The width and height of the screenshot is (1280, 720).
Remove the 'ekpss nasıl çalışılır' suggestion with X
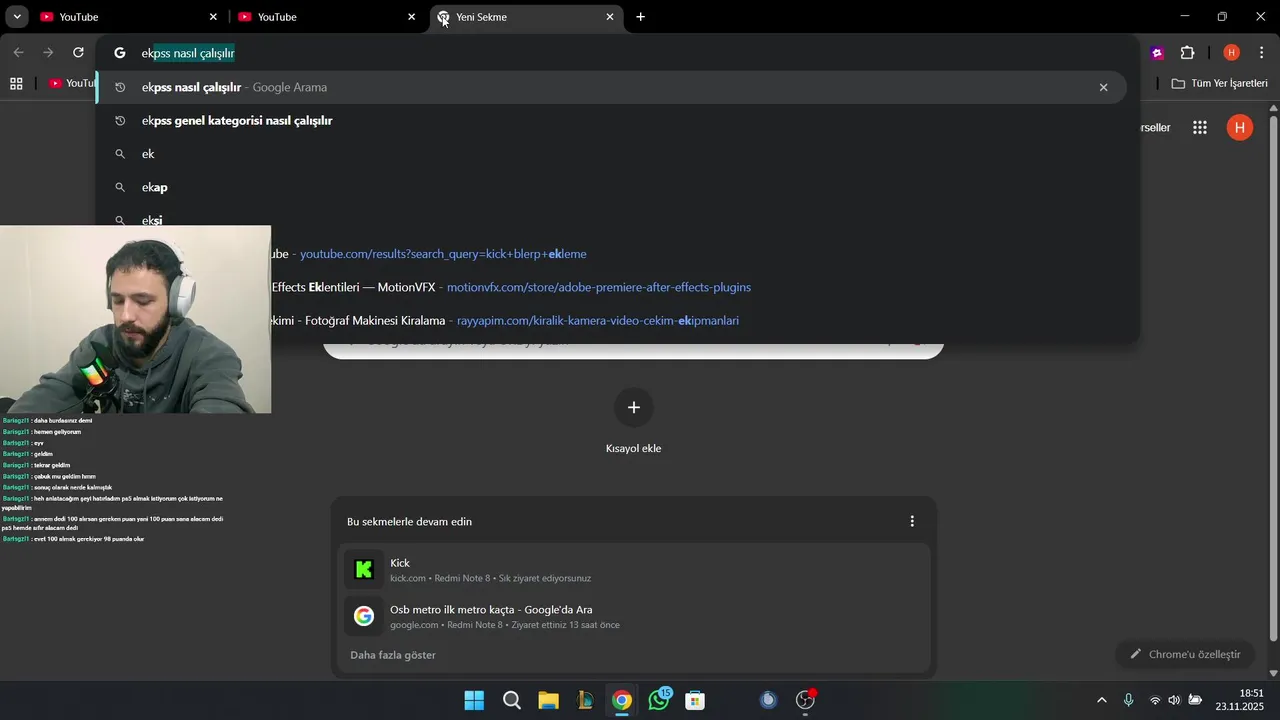tap(1103, 87)
